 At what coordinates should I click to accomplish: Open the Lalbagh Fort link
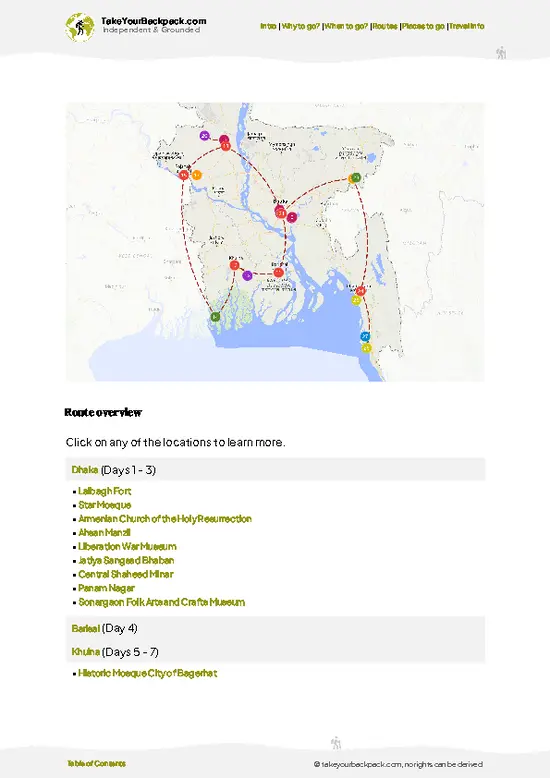tap(105, 491)
